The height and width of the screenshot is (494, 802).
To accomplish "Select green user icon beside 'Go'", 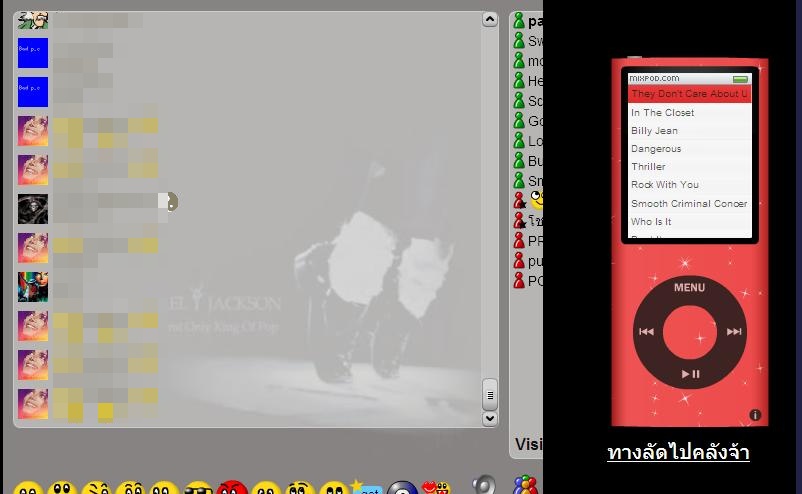I will coord(519,121).
